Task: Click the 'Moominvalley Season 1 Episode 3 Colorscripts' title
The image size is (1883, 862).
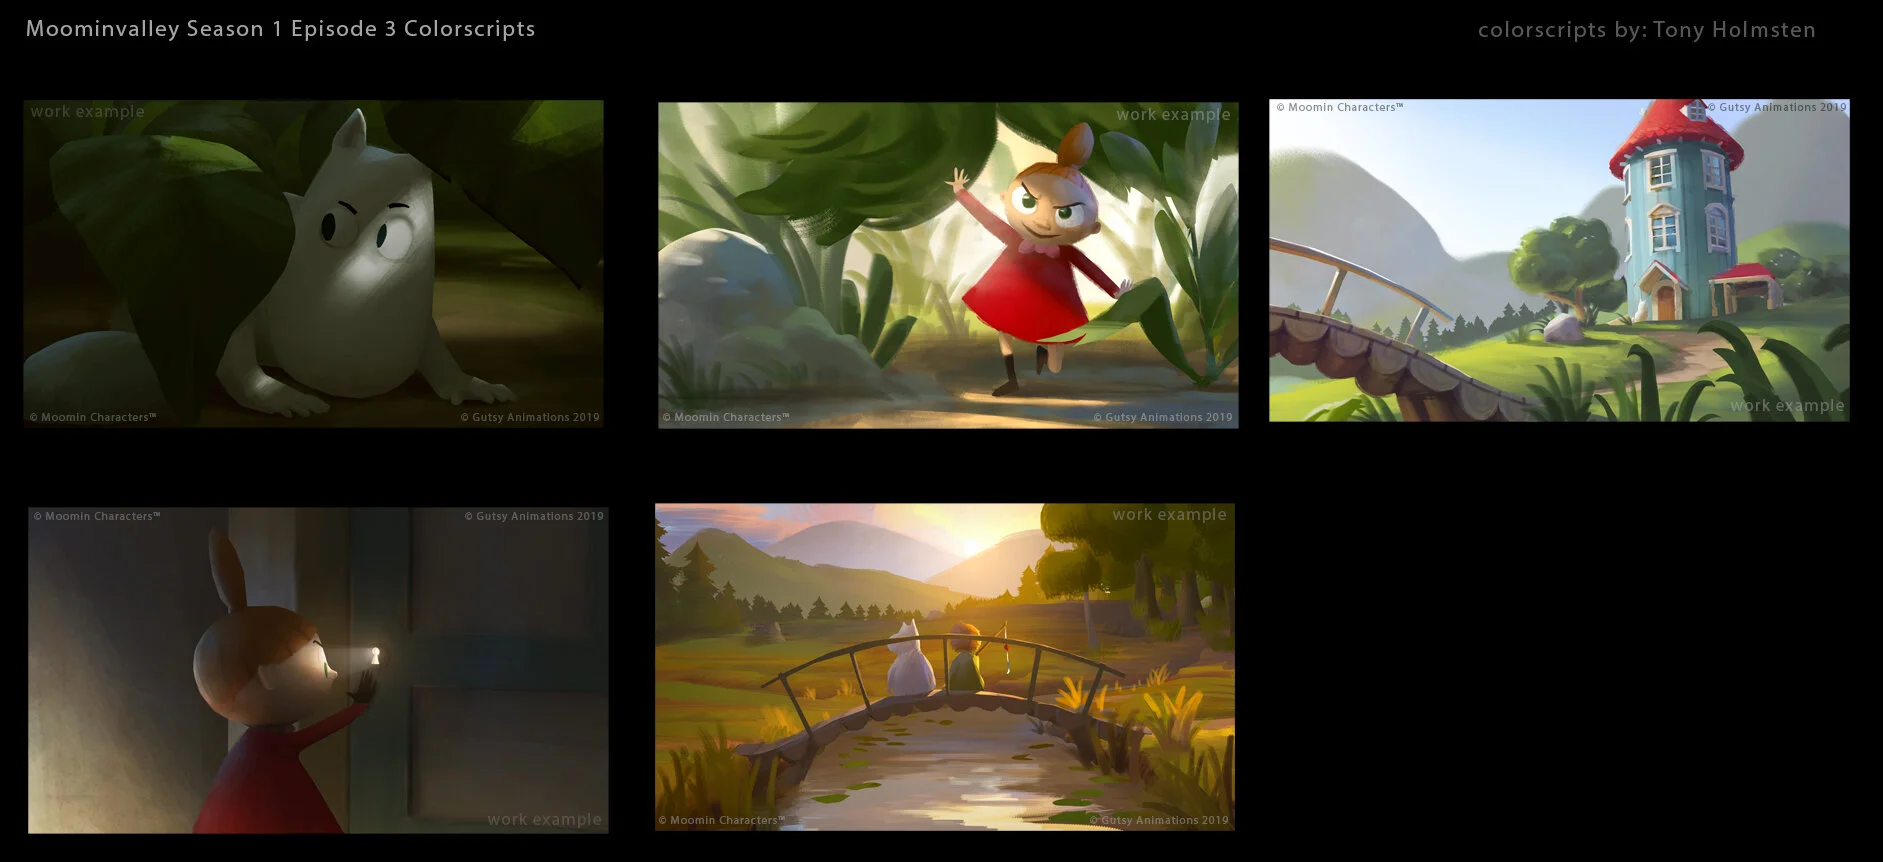Action: [281, 29]
